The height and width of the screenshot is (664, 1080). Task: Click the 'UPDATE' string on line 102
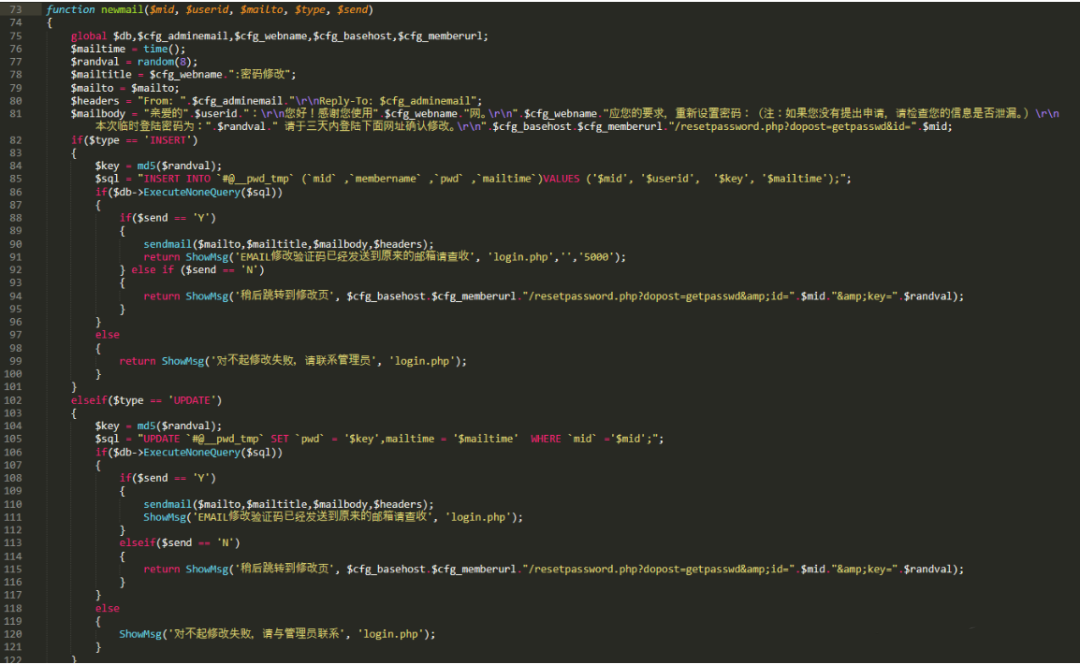point(192,400)
